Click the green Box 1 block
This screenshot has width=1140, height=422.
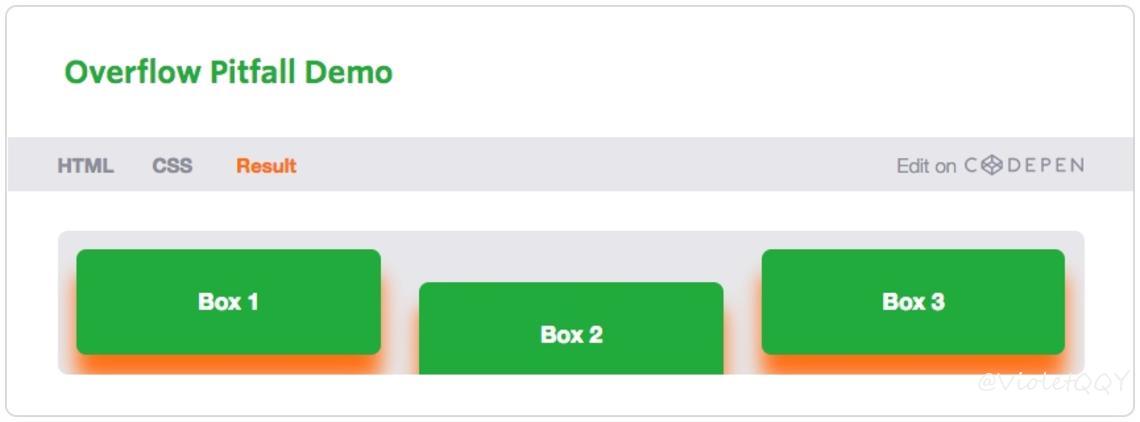[x=228, y=302]
